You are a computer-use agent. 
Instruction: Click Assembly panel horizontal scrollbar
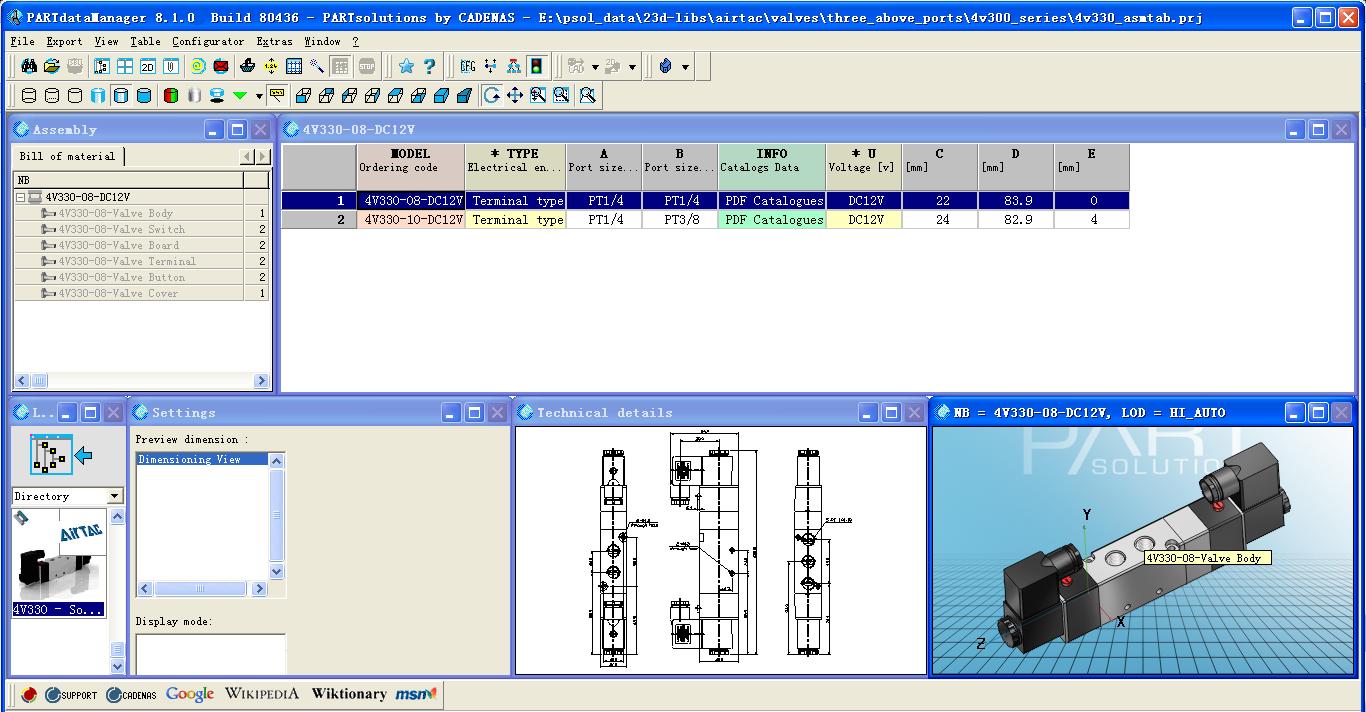click(141, 381)
